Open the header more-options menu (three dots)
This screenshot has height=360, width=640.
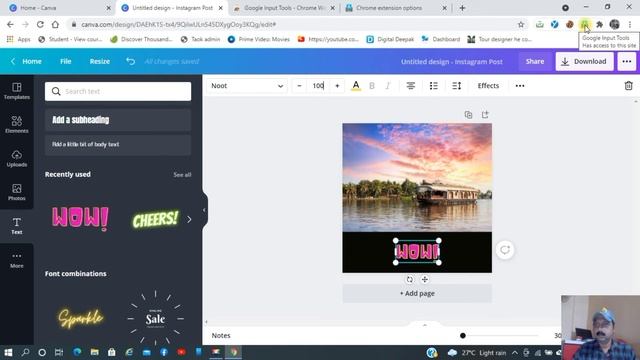(x=627, y=61)
